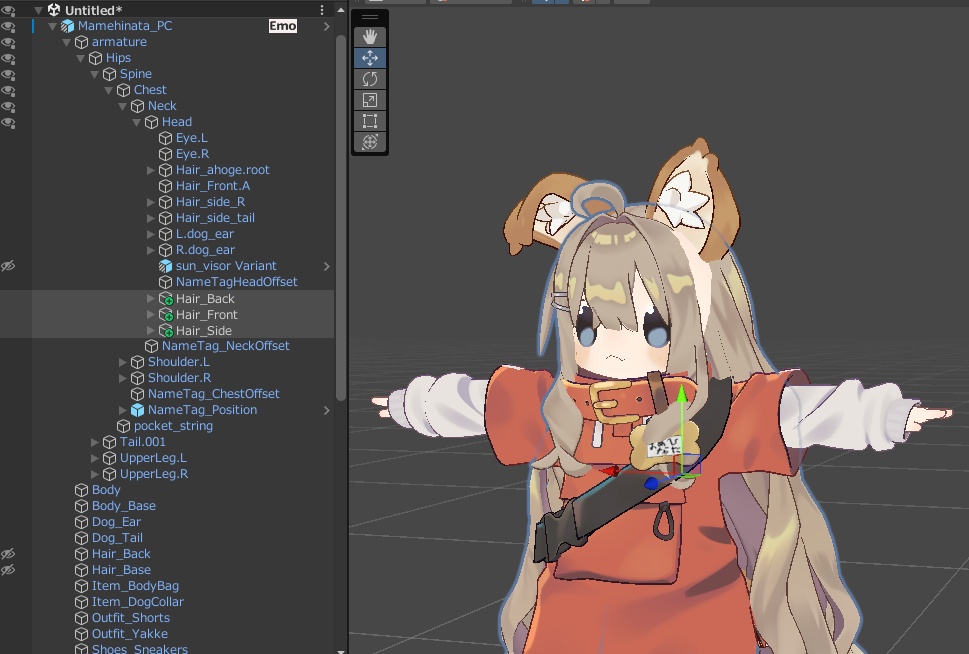
Task: Click the red X-axis gizmo arrow
Action: pos(609,472)
